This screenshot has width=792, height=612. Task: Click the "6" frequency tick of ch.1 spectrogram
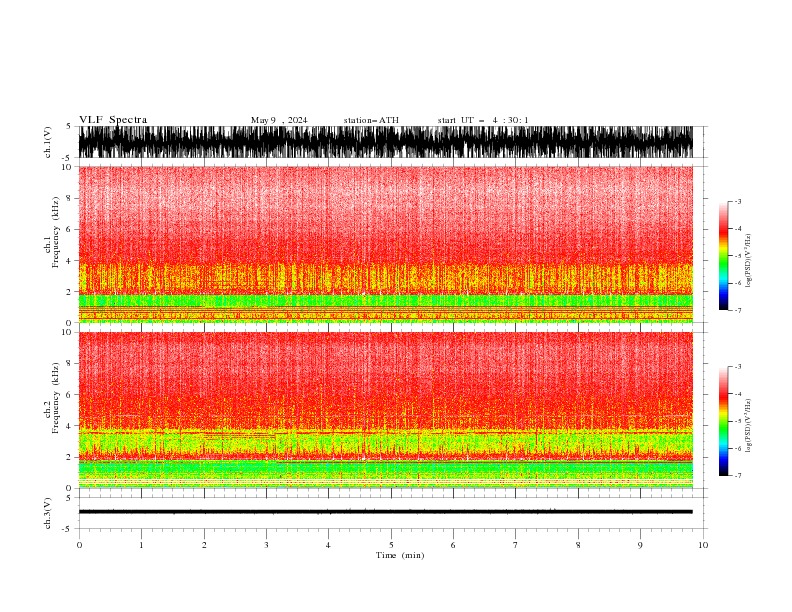pyautogui.click(x=69, y=229)
